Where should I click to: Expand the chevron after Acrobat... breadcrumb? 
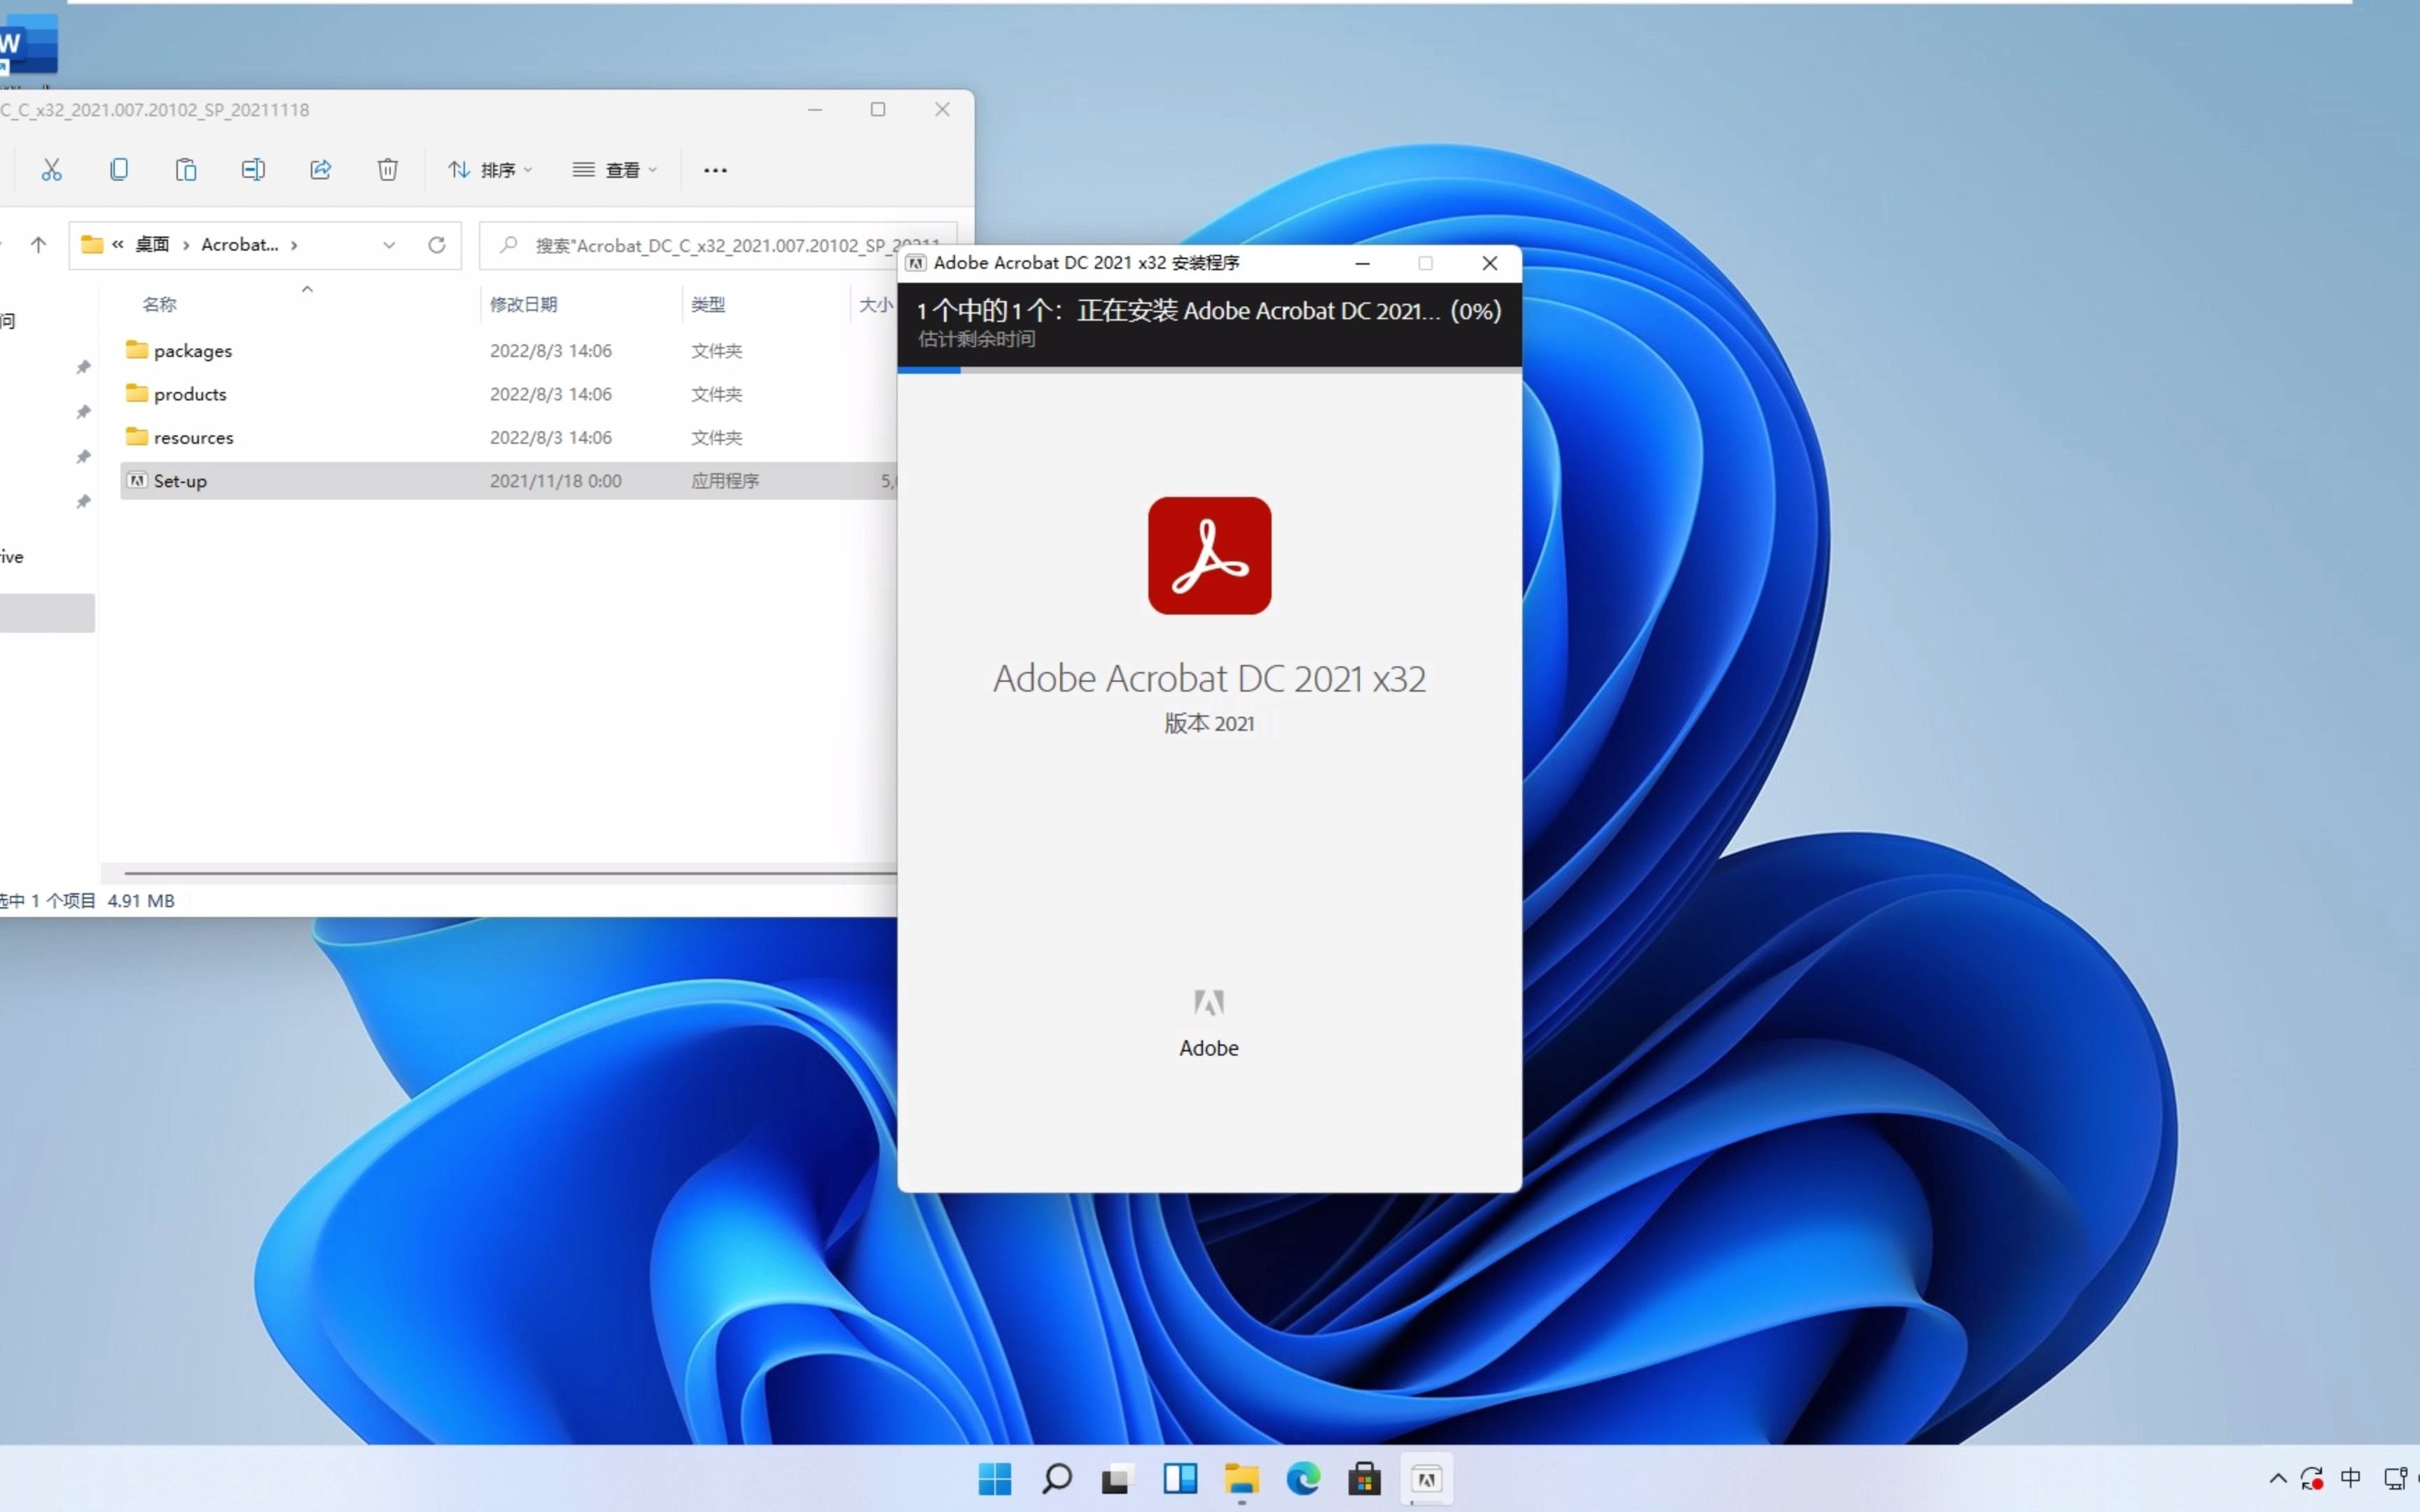tap(294, 245)
